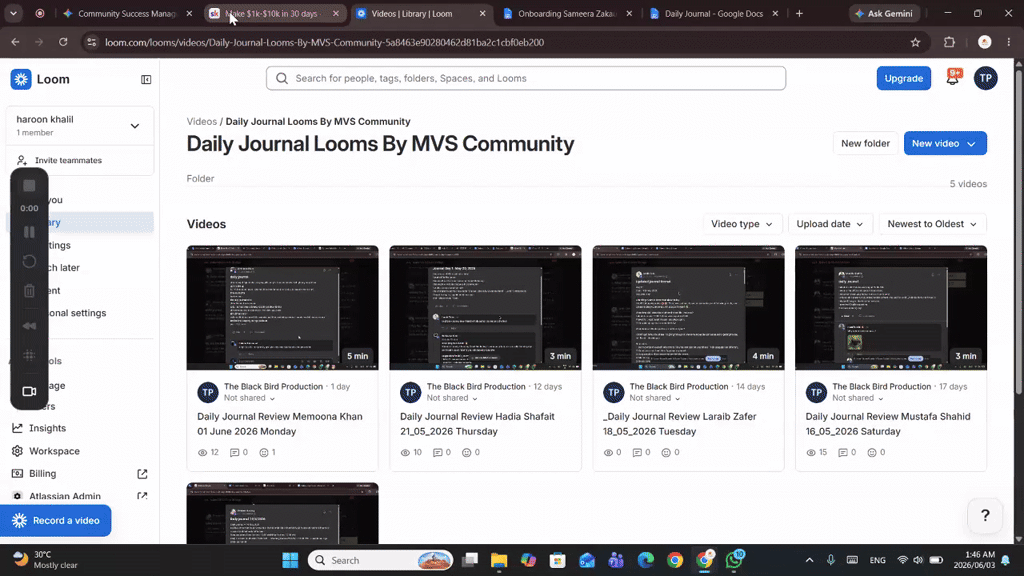
Task: Open the Upload date filter dropdown
Action: (829, 224)
